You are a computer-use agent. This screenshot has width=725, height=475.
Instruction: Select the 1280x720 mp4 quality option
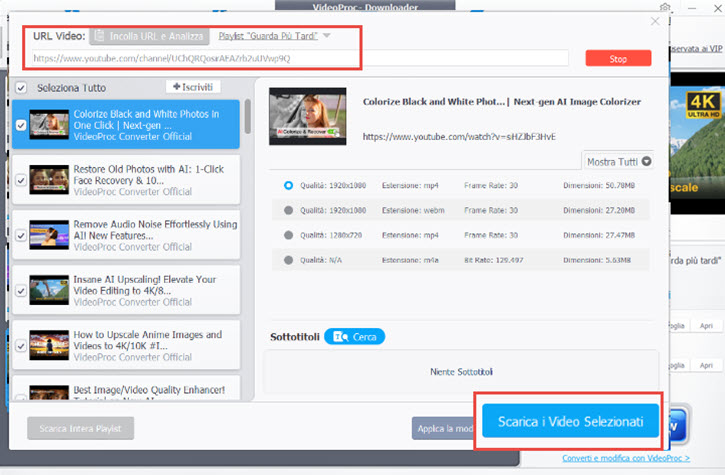288,235
